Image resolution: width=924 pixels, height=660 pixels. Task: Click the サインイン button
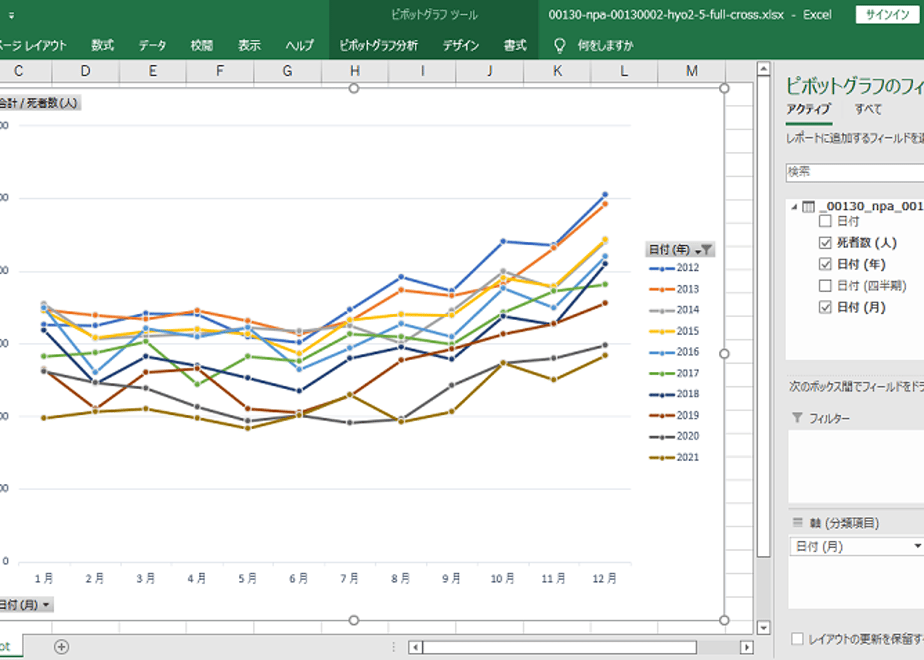(x=887, y=15)
